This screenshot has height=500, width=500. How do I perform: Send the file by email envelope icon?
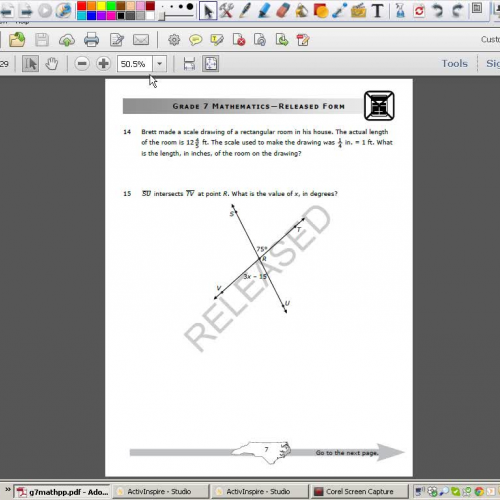point(141,40)
